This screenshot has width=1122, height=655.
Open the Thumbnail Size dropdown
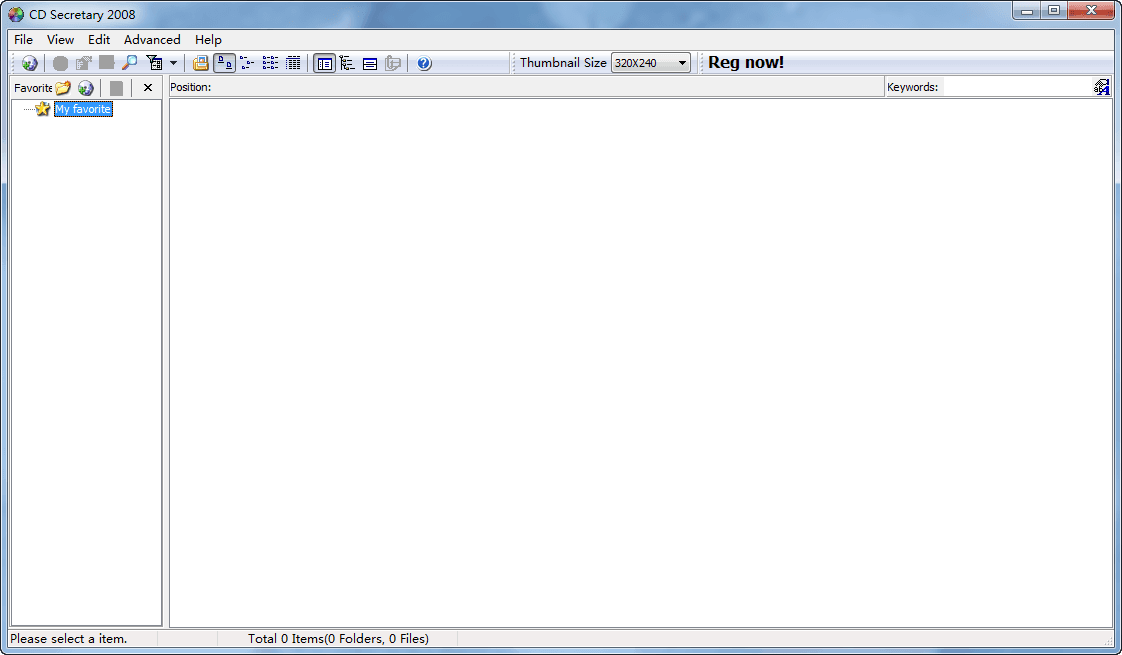pyautogui.click(x=650, y=63)
